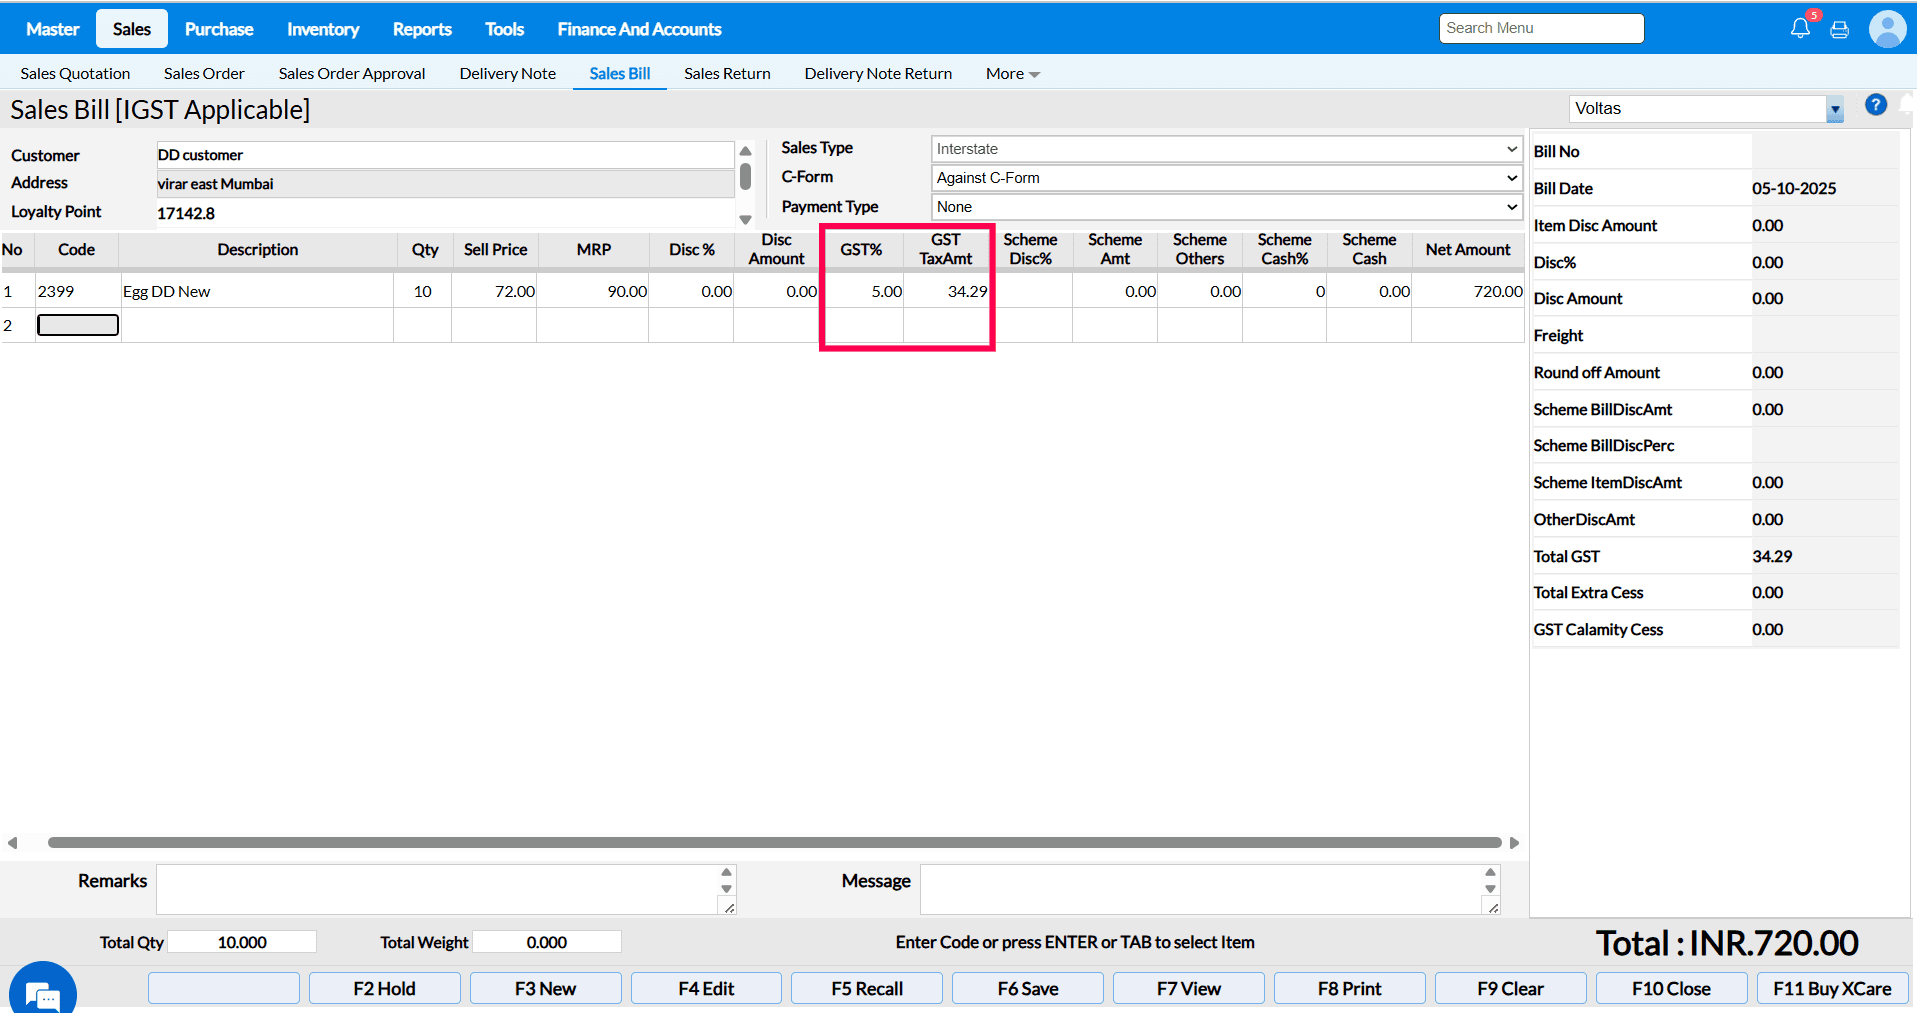Click the horizontal scrollbar under the grid
The width and height of the screenshot is (1917, 1013).
click(x=774, y=843)
